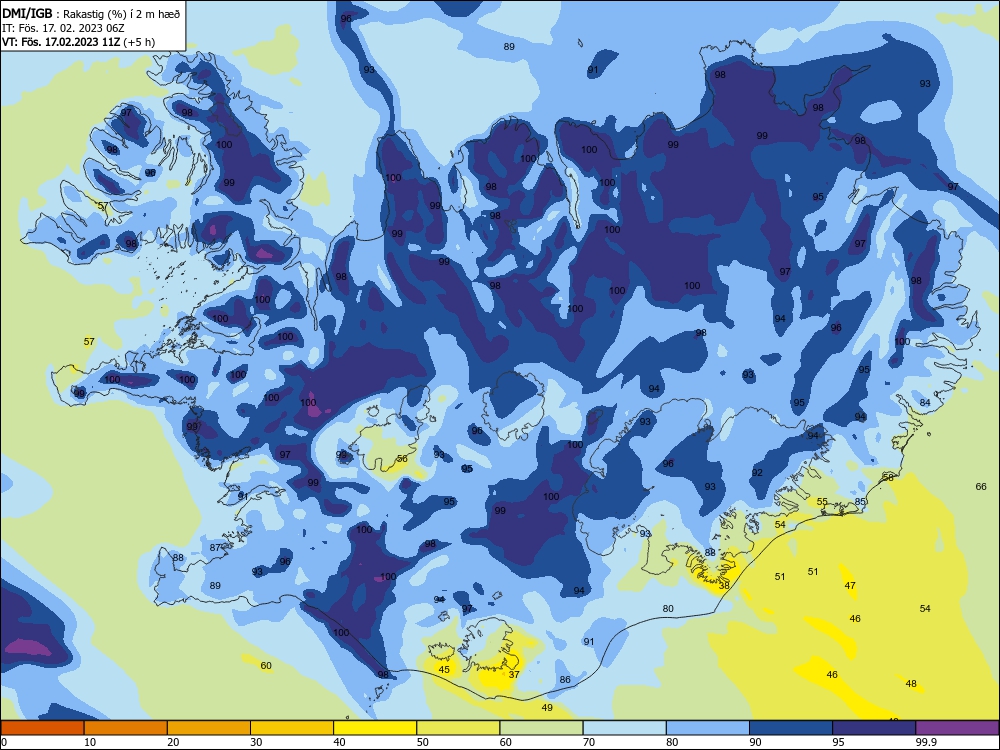The width and height of the screenshot is (1000, 750).
Task: Click the humidity value '38' on the map
Action: point(724,585)
